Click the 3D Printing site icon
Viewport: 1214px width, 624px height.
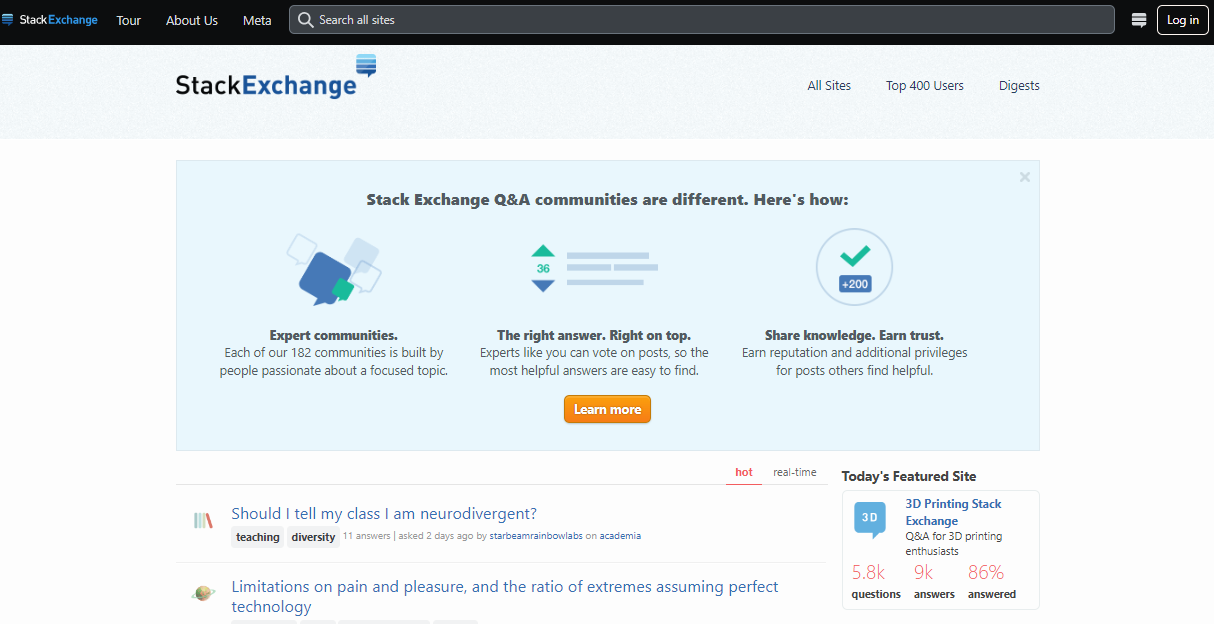(x=869, y=518)
